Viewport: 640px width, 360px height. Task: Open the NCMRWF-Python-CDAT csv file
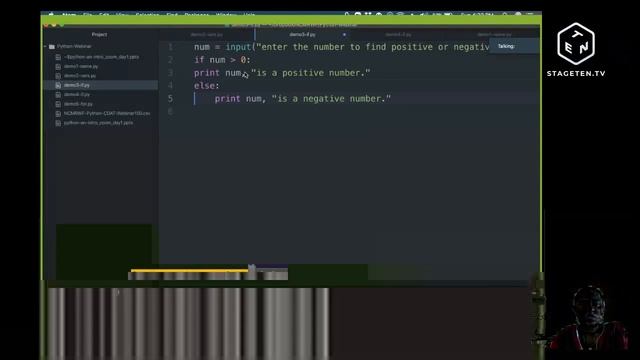(x=107, y=113)
